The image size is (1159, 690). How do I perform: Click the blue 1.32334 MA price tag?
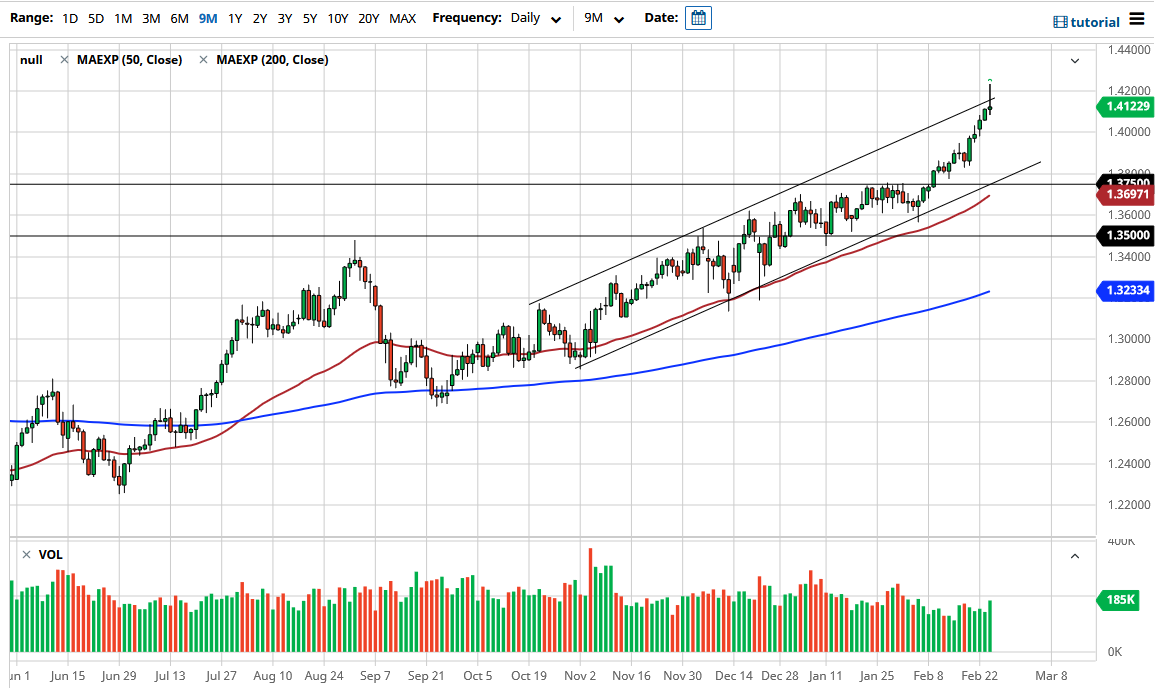click(1124, 290)
